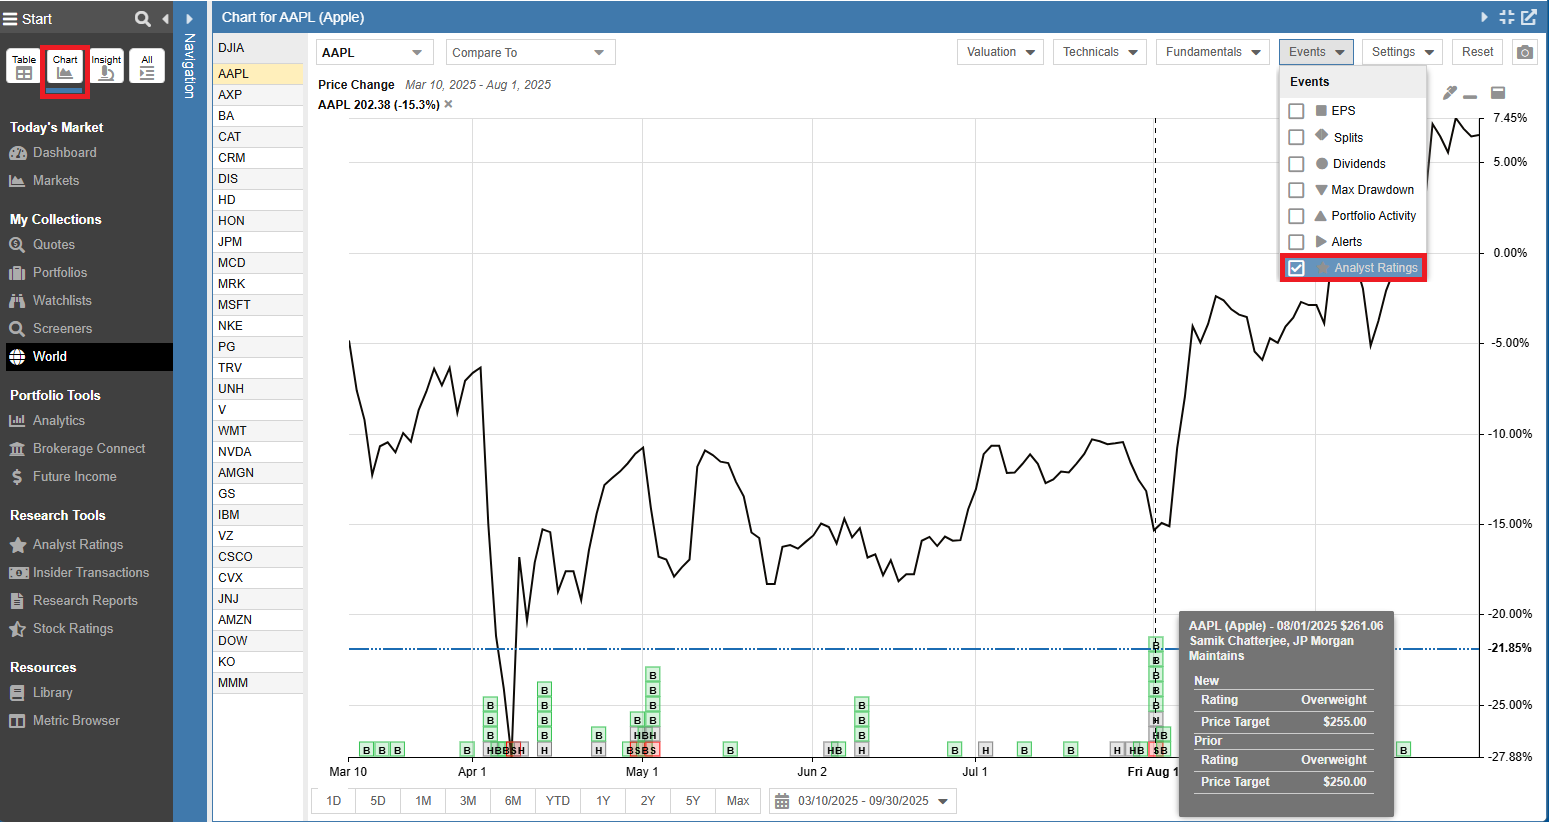
Task: Open the Insight view icon
Action: (x=106, y=67)
